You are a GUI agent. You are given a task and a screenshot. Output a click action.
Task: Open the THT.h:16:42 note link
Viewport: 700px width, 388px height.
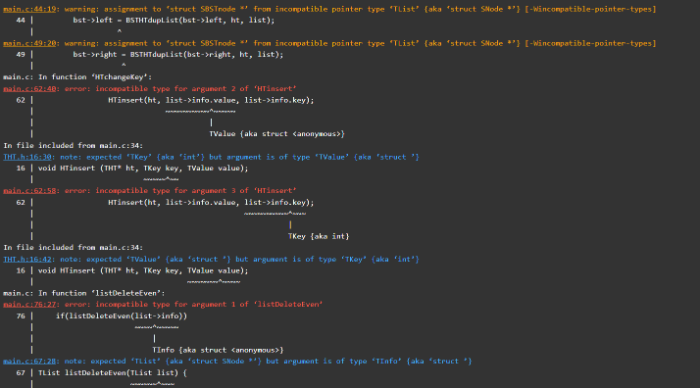(x=27, y=259)
